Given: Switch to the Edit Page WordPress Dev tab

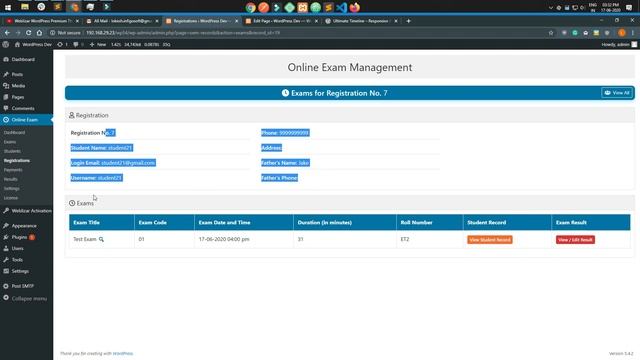Looking at the screenshot, I should [282, 21].
